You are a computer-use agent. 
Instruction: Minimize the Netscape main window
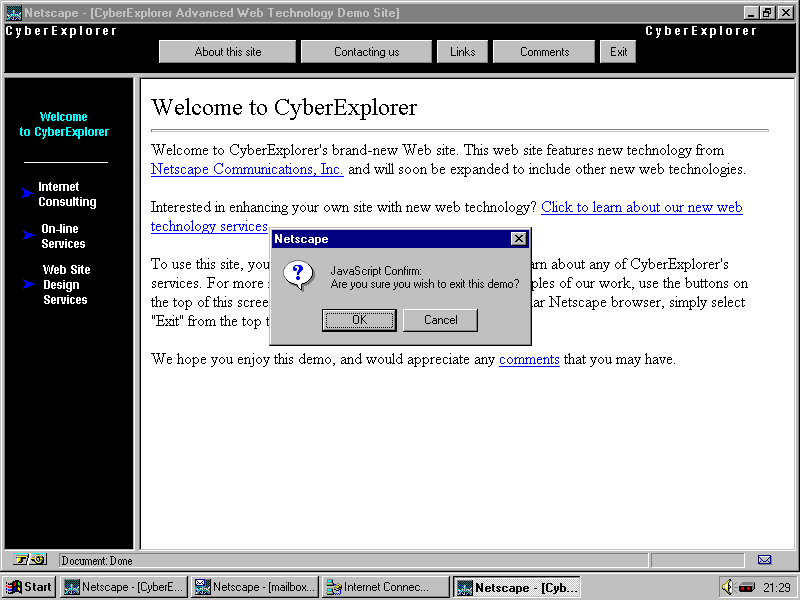pos(751,13)
